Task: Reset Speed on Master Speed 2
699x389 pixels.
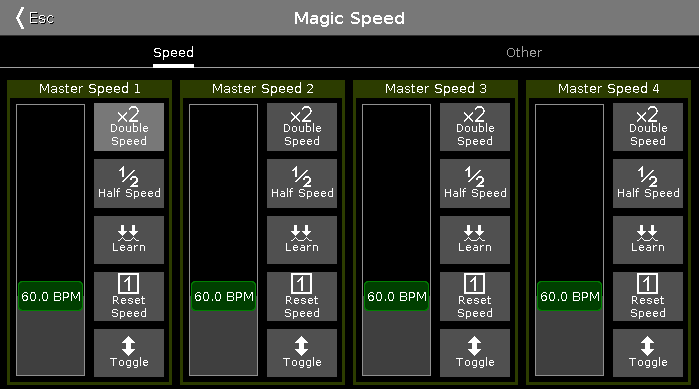Action: pyautogui.click(x=302, y=297)
